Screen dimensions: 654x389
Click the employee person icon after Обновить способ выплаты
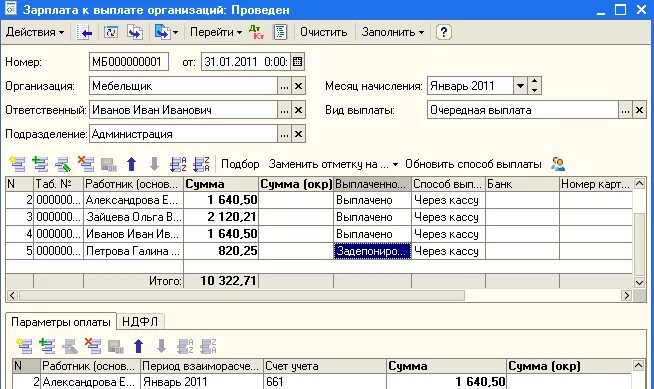pyautogui.click(x=558, y=164)
